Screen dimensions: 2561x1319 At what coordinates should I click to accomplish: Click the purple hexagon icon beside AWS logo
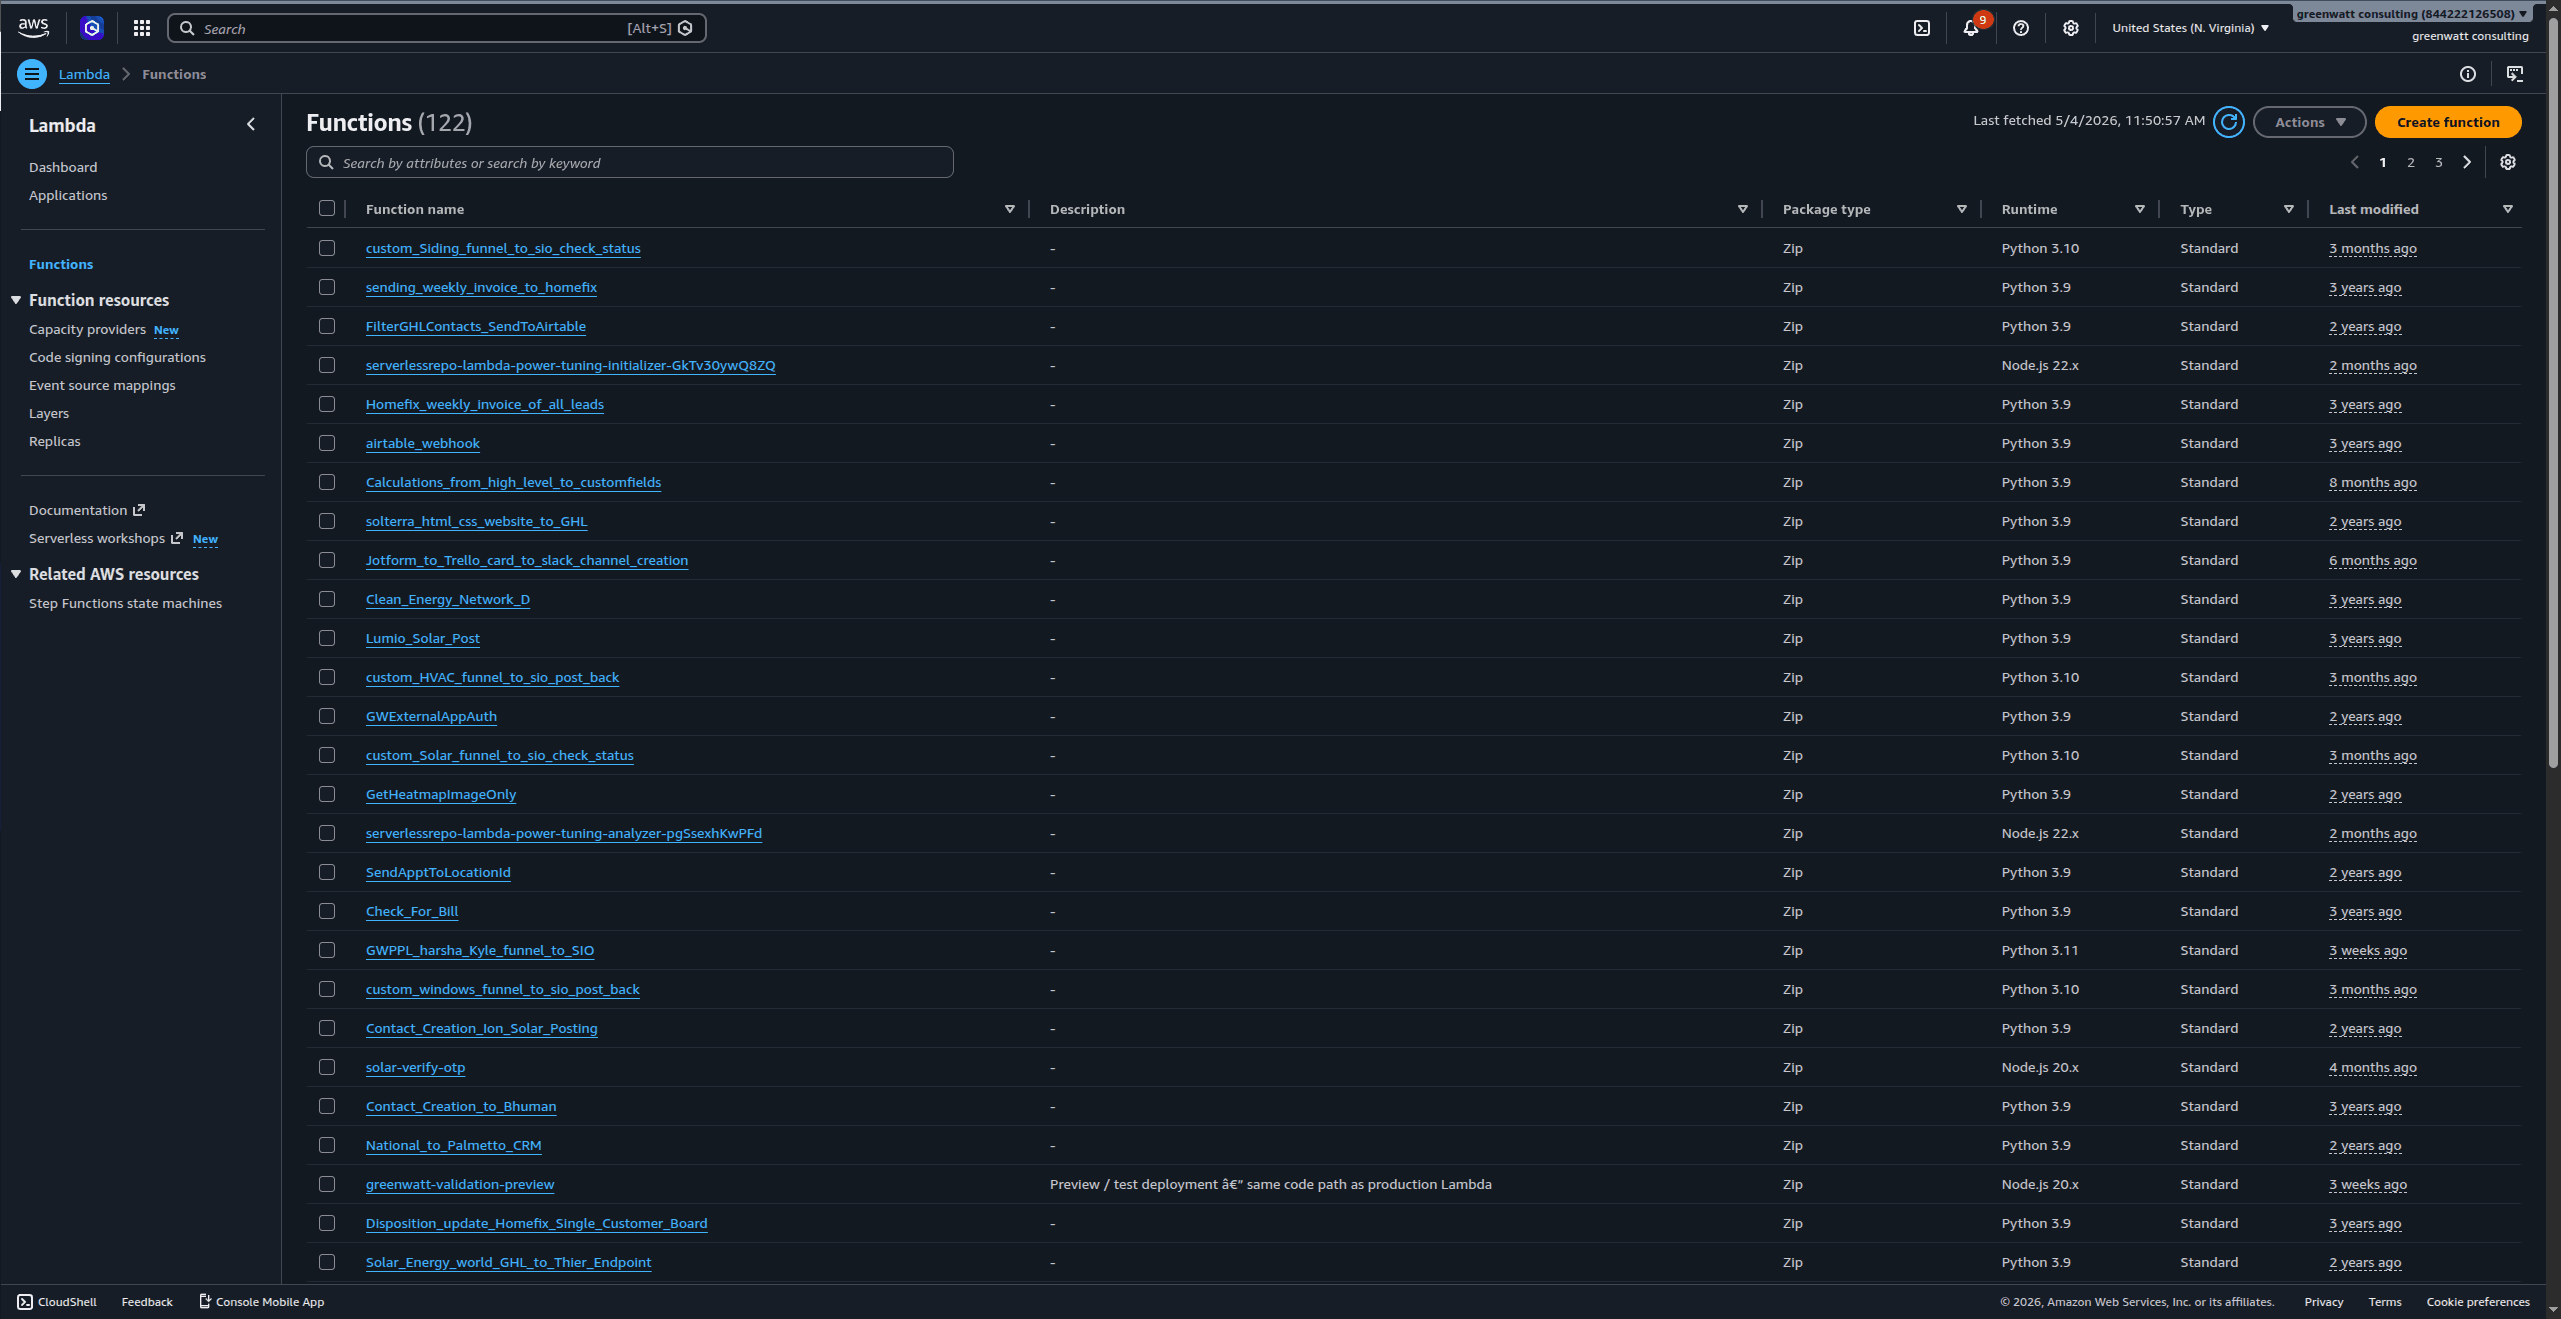92,28
